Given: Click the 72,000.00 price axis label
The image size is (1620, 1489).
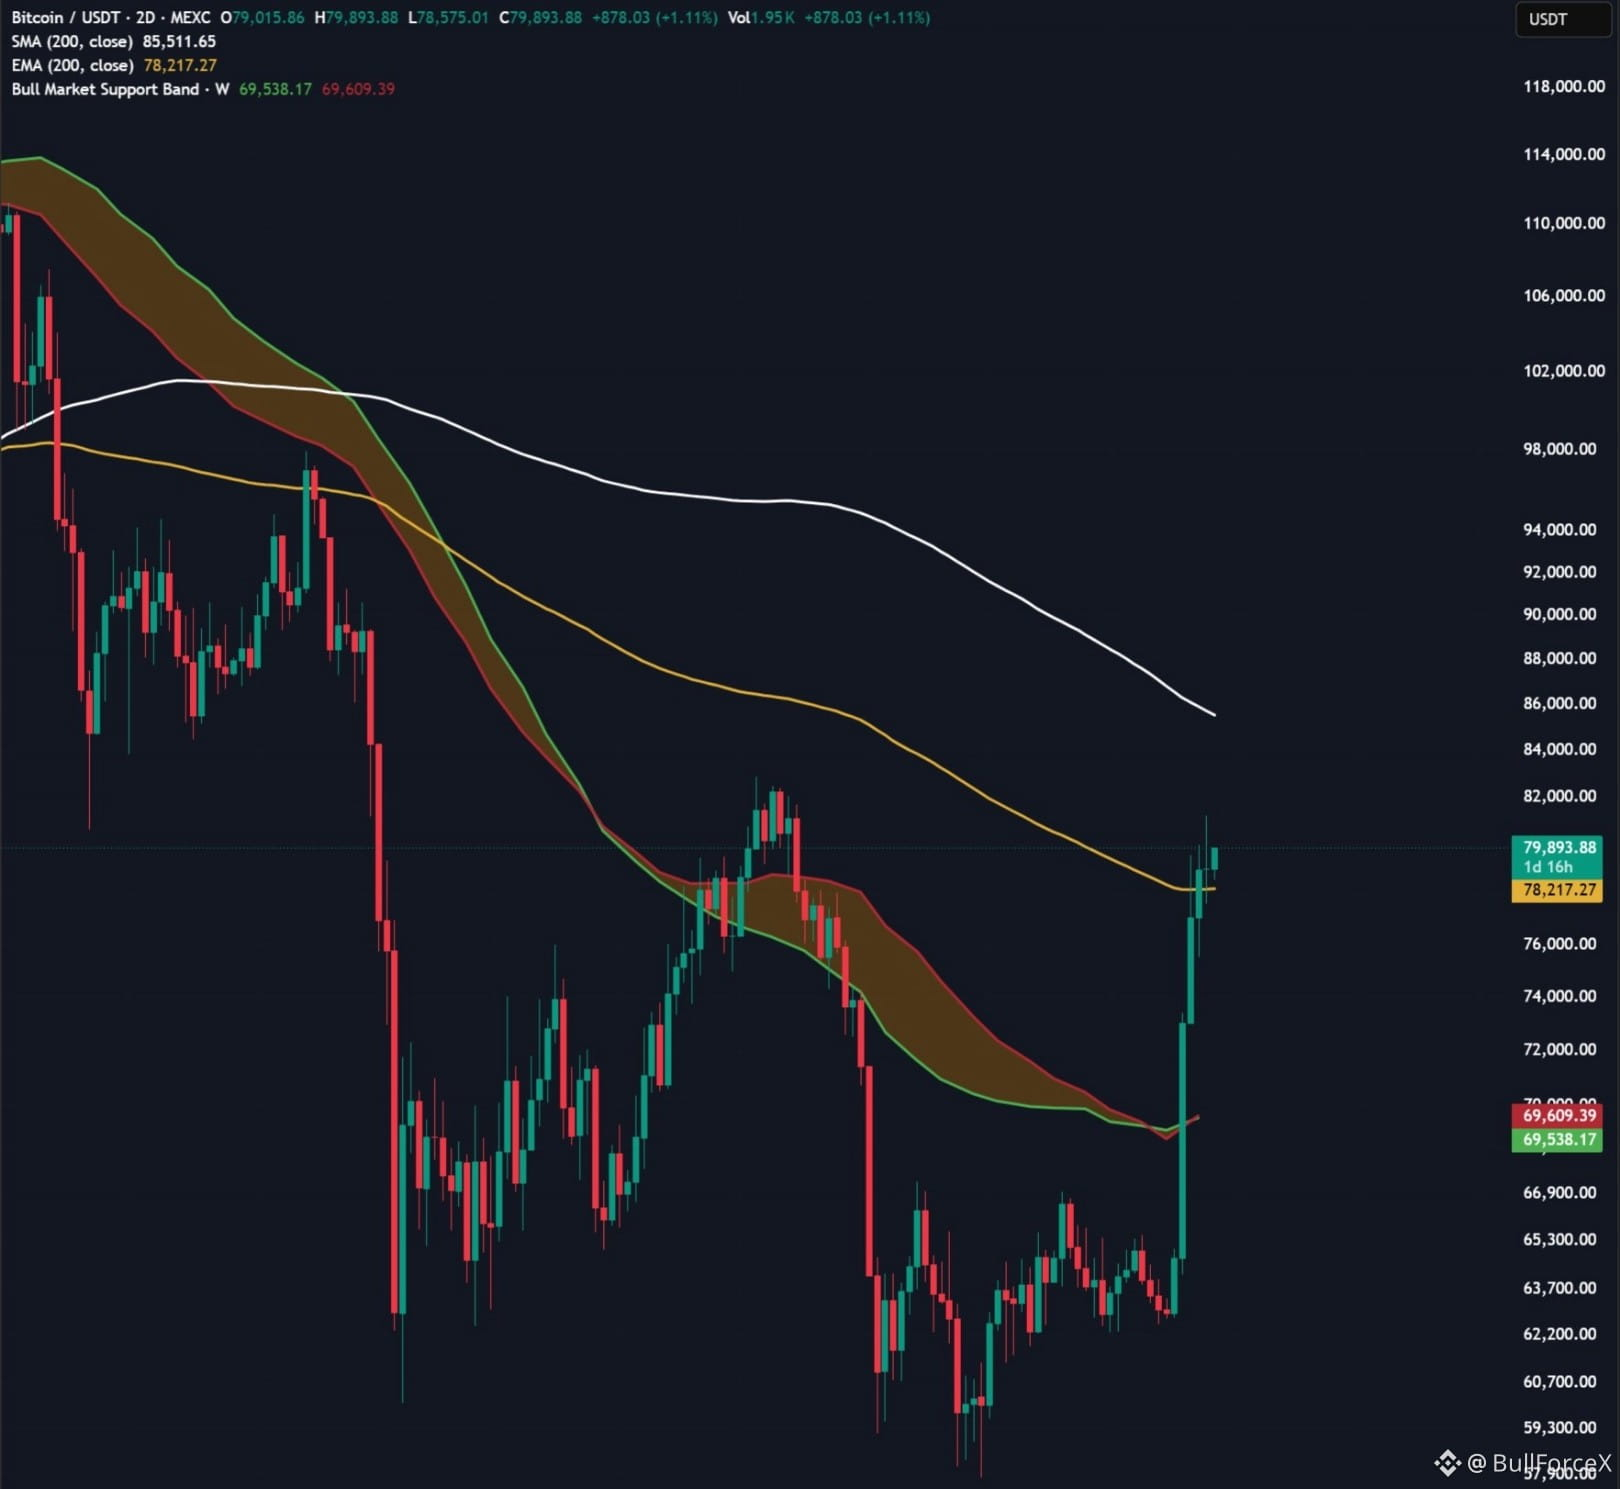Looking at the screenshot, I should [x=1560, y=1049].
